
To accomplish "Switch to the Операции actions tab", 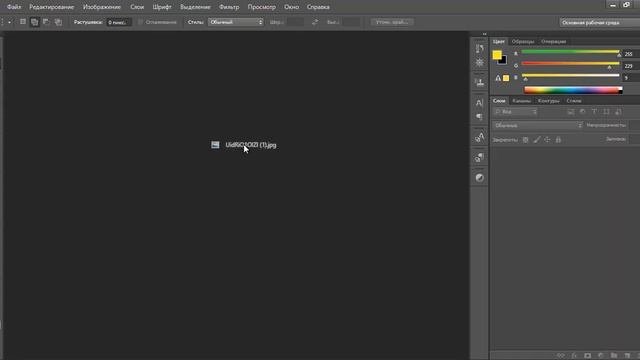I will click(553, 41).
